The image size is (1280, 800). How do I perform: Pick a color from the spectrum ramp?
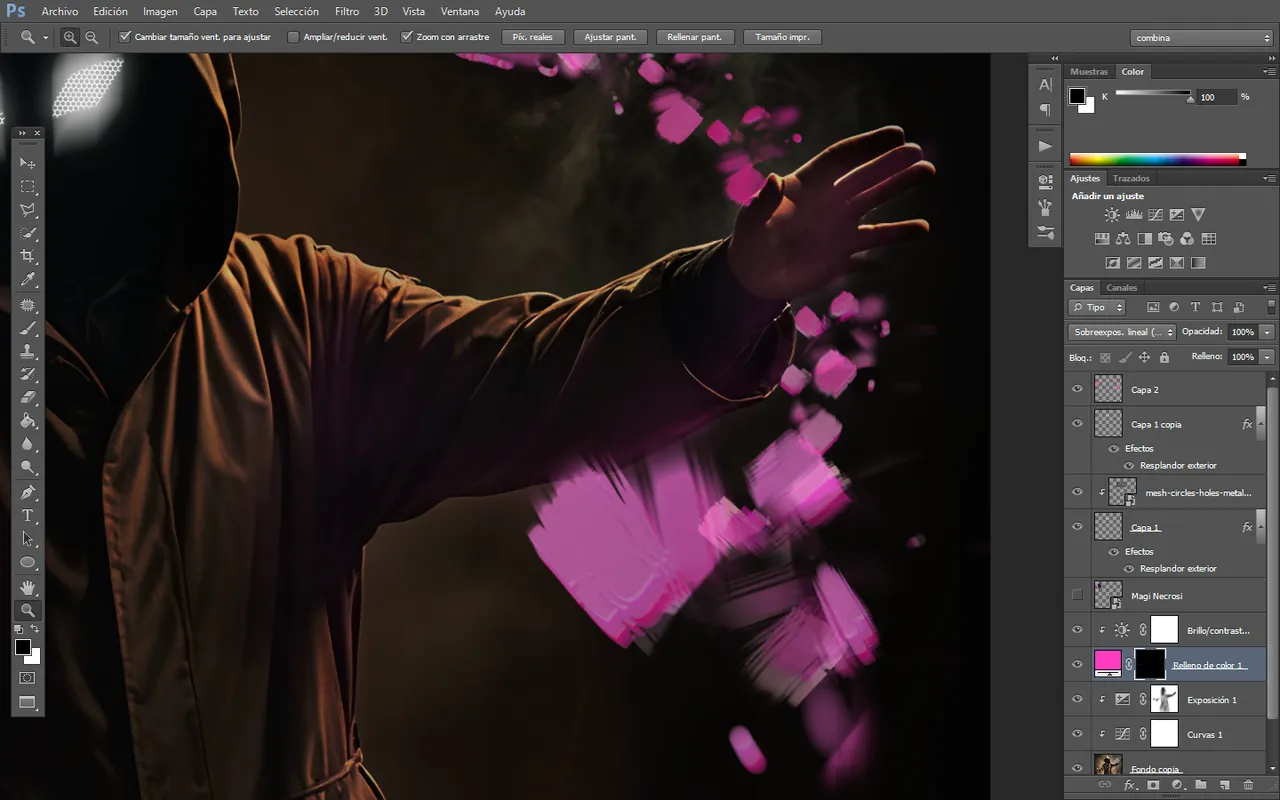point(1157,159)
